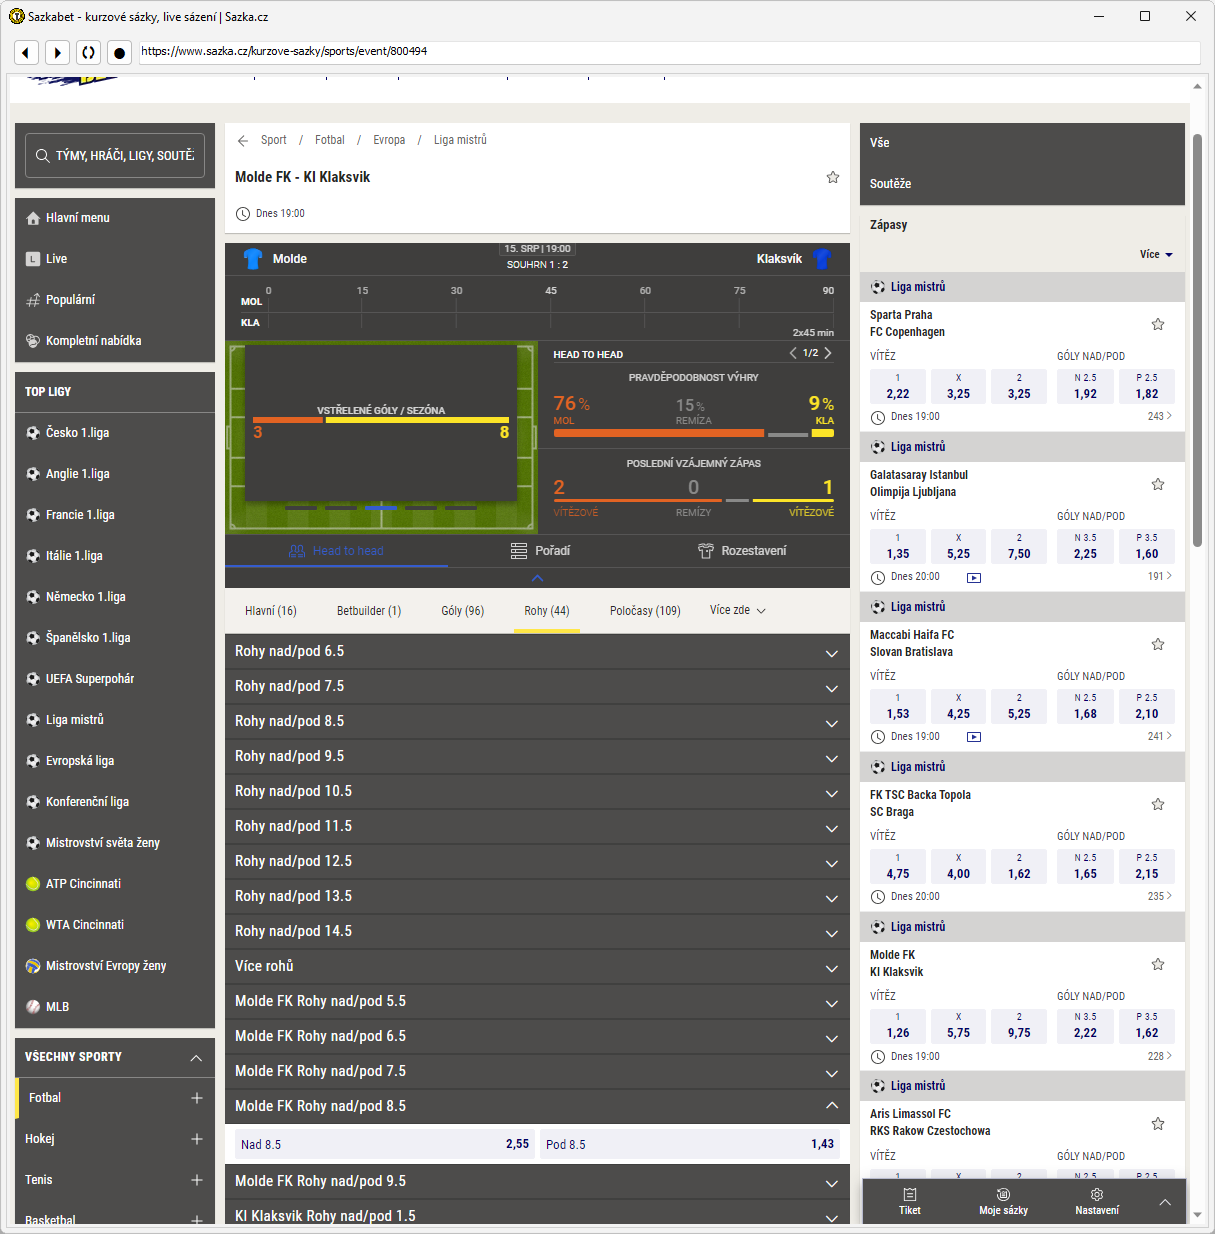This screenshot has height=1234, width=1215.
Task: Select the WTA Cincinnati tennis ball icon
Action: tap(33, 925)
